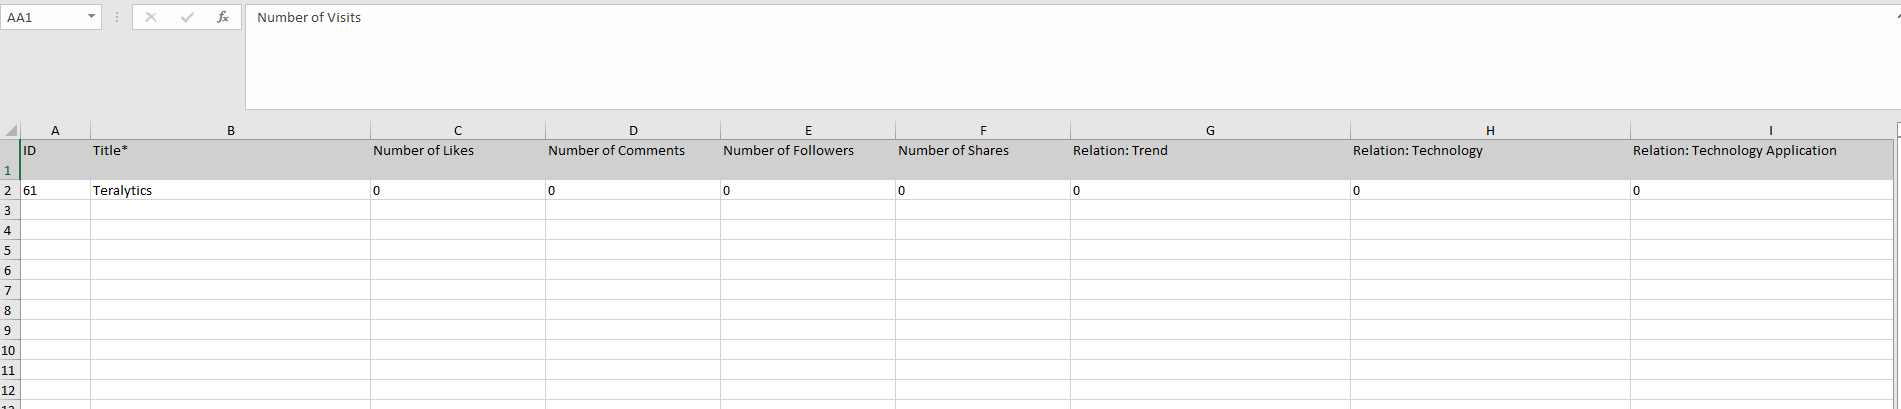This screenshot has height=409, width=1901.
Task: Select row 2 header
Action: tap(9, 190)
